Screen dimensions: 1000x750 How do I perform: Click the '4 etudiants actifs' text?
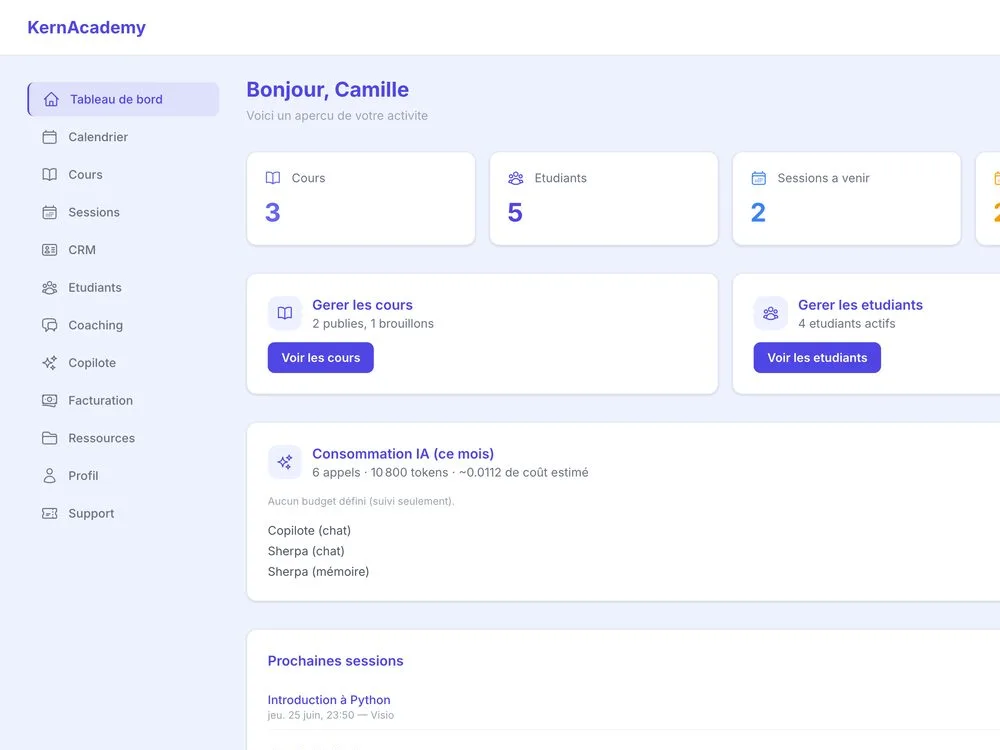point(846,323)
